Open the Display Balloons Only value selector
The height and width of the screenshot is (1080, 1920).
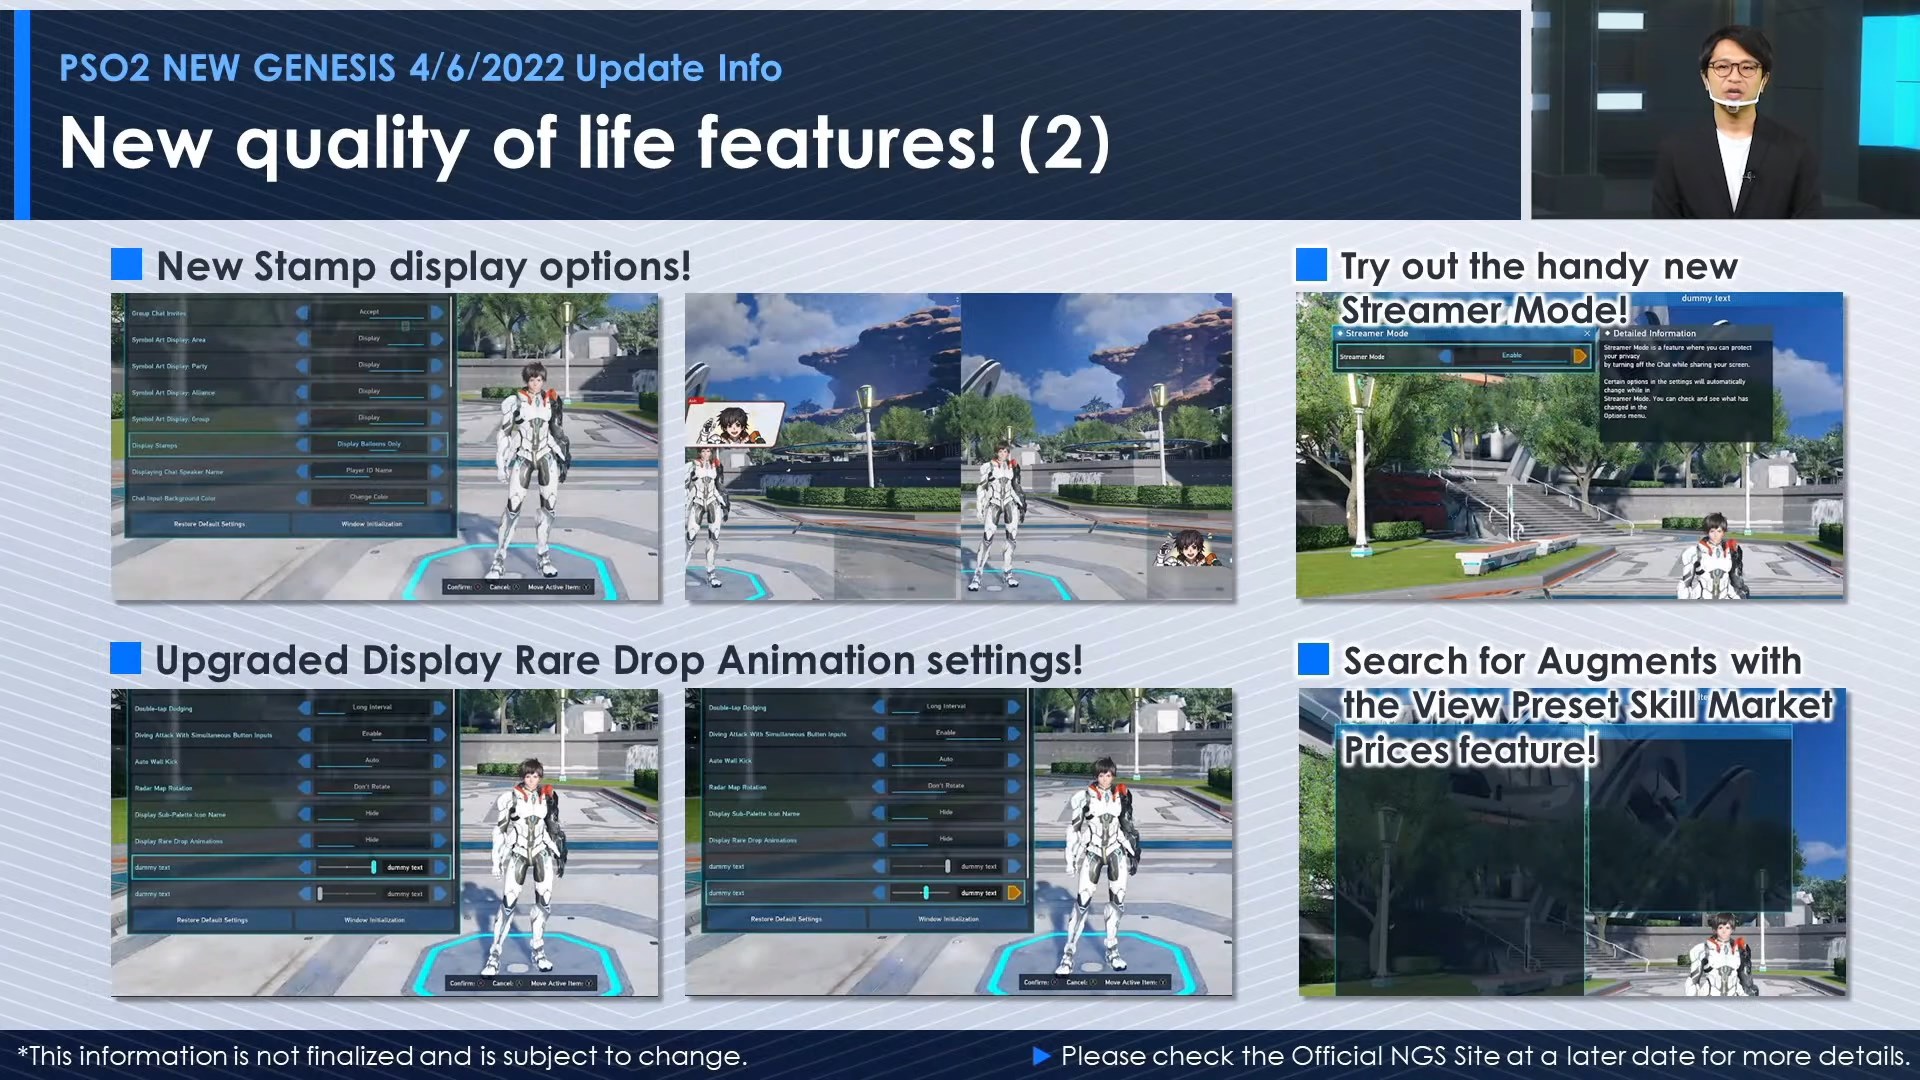coord(369,445)
